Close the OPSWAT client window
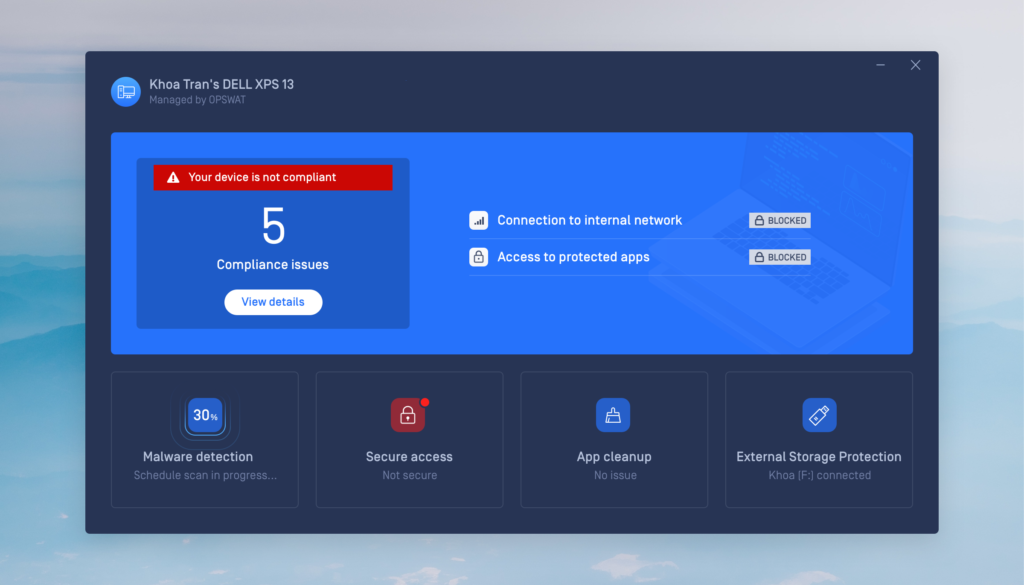This screenshot has height=585, width=1024. pyautogui.click(x=915, y=65)
